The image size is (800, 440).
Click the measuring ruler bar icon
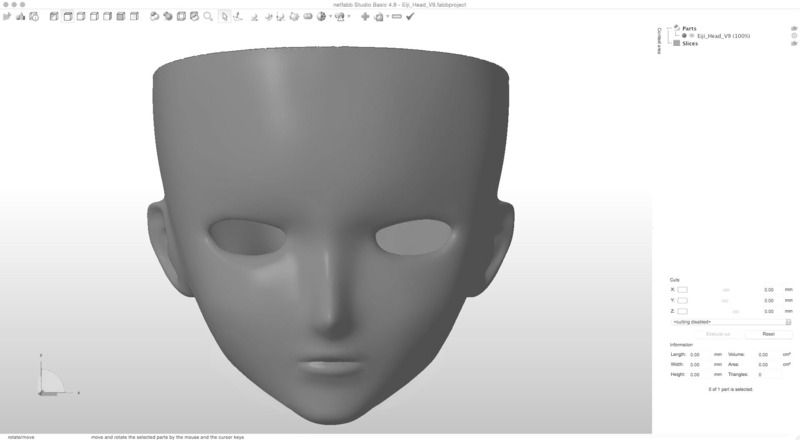pyautogui.click(x=396, y=17)
